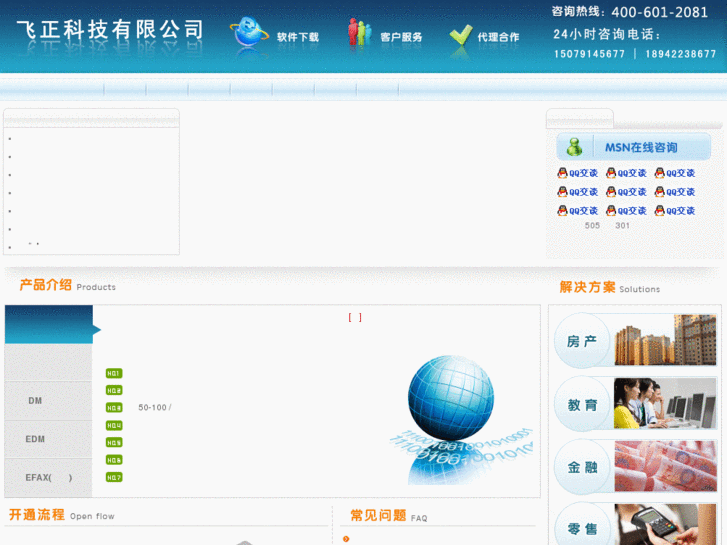Click the green NO.5 badge

pyautogui.click(x=114, y=442)
